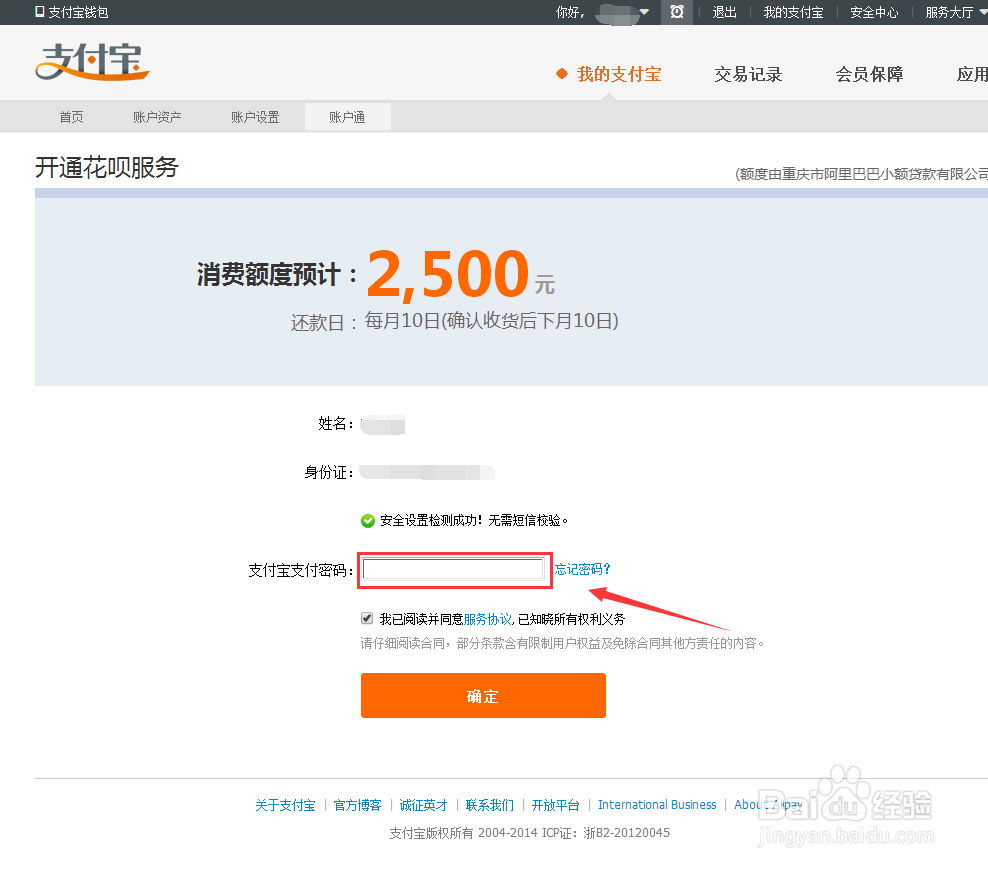The image size is (988, 870).
Task: Click the 忘记密码 link
Action: 583,568
